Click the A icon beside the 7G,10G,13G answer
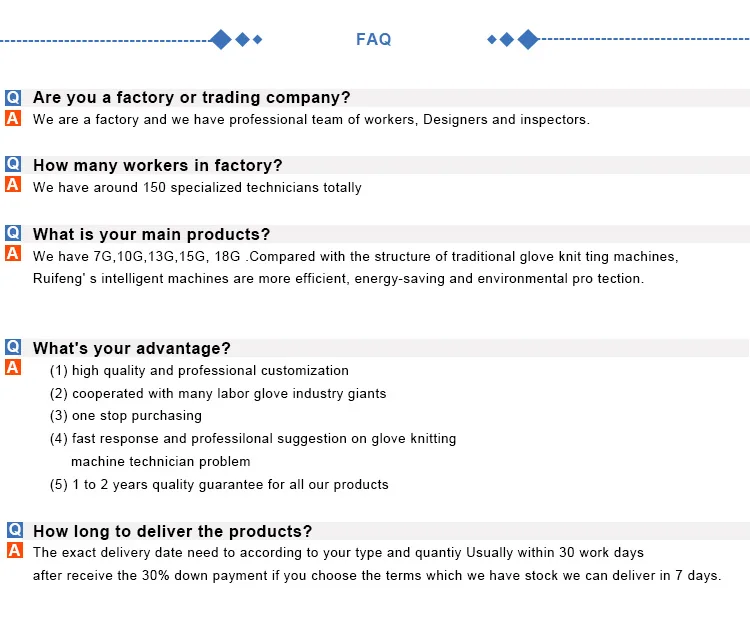This screenshot has height=635, width=750. 13,254
